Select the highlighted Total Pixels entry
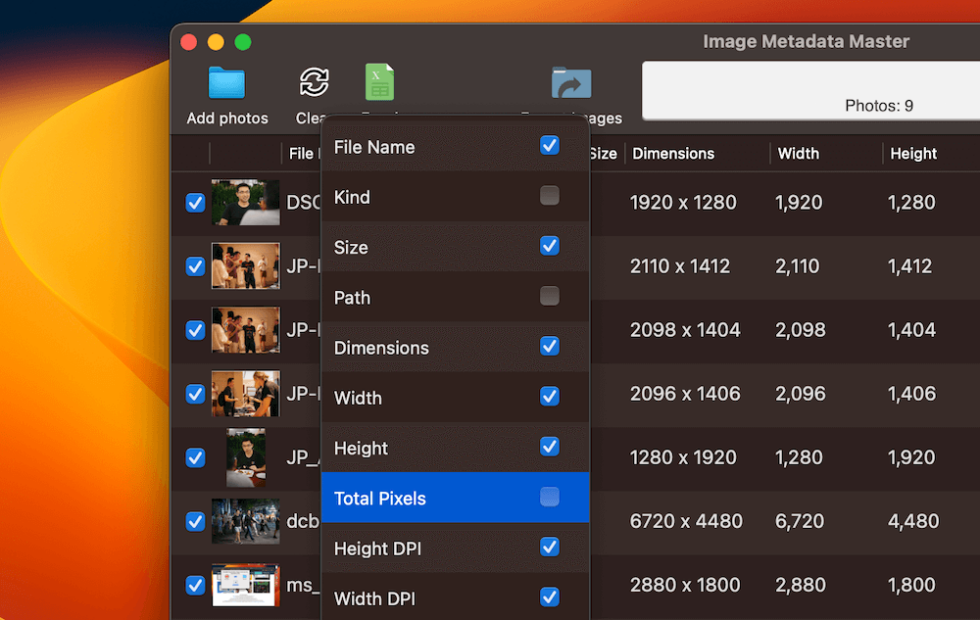This screenshot has width=980, height=620. coord(455,498)
